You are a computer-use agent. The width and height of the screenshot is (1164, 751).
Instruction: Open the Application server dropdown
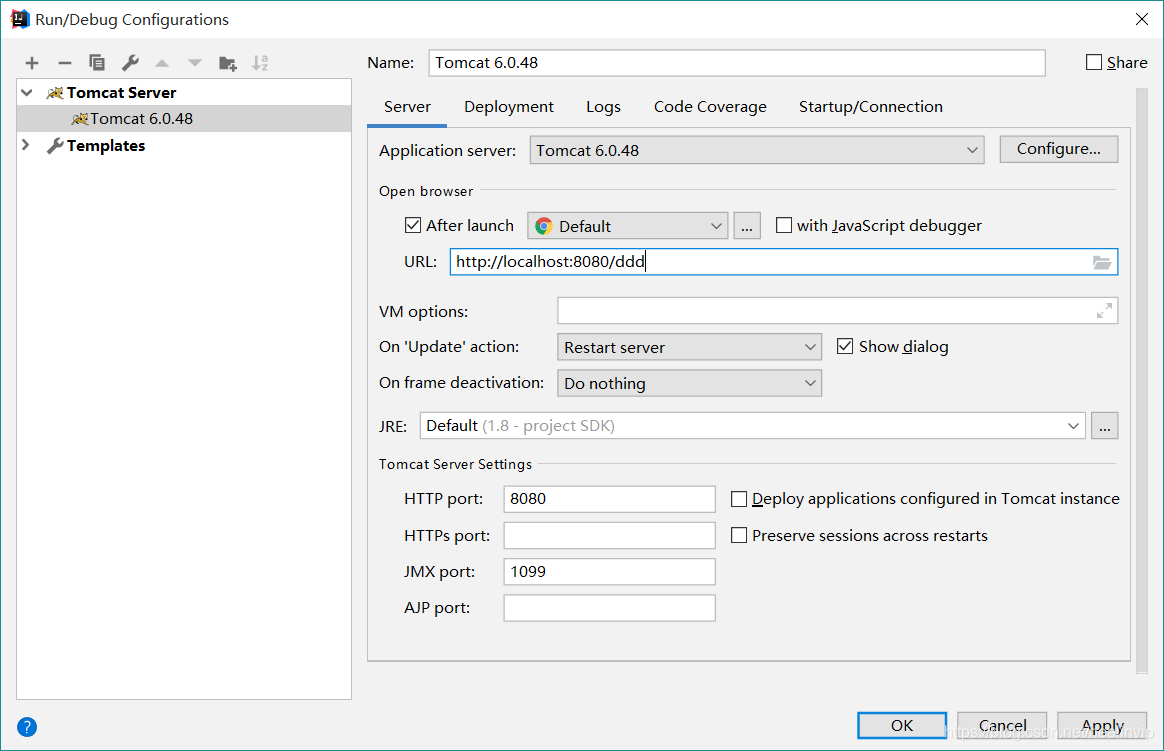tap(756, 150)
